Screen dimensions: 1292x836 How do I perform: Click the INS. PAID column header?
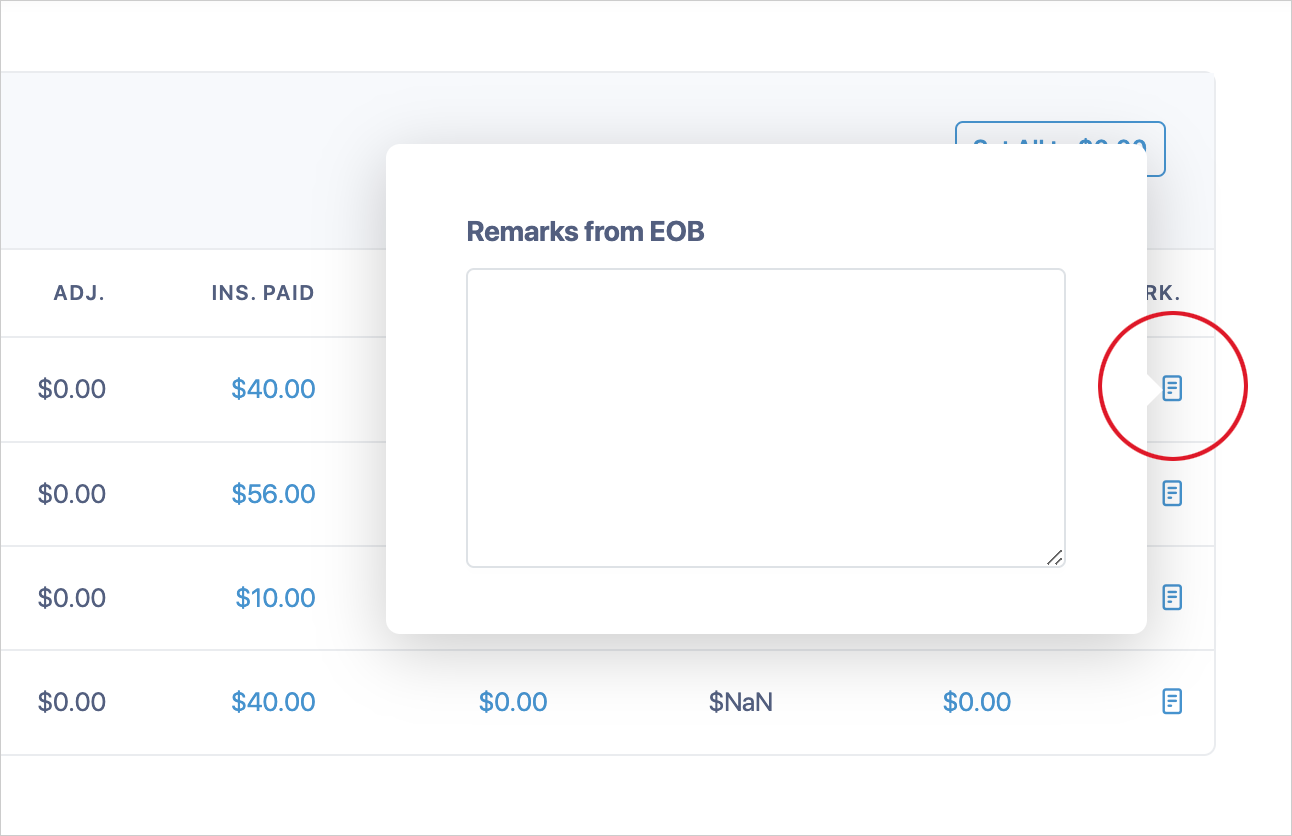[263, 293]
